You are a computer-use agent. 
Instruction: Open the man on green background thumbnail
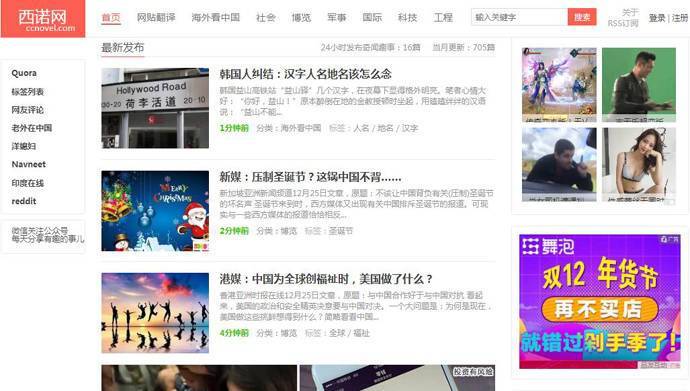coord(639,84)
